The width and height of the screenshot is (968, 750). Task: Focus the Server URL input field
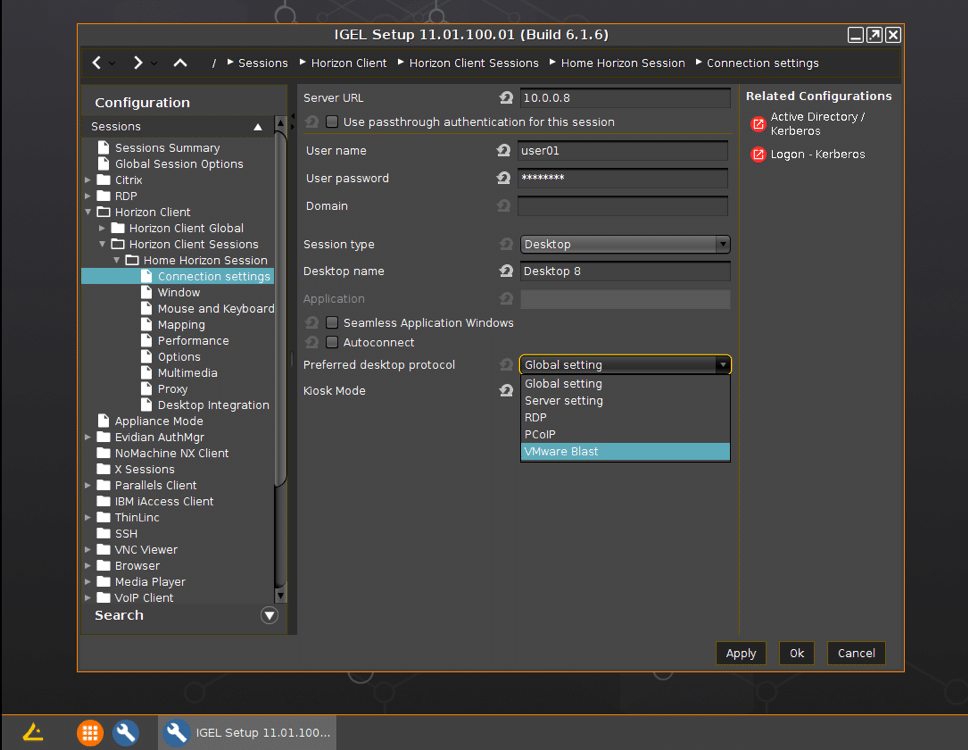click(625, 98)
